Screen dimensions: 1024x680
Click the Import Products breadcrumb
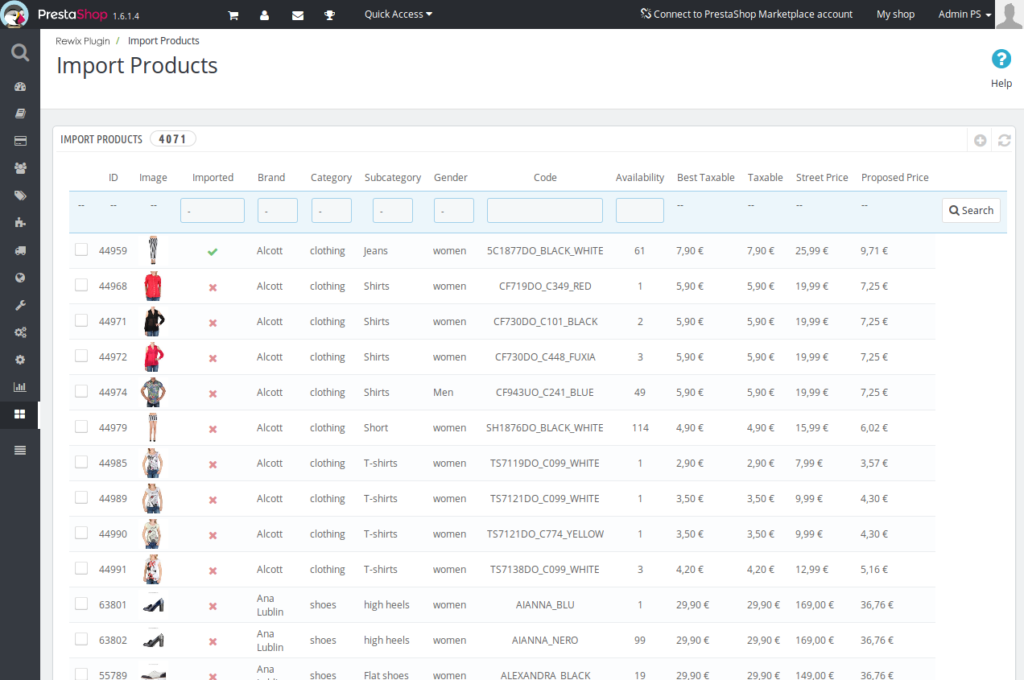[x=163, y=40]
